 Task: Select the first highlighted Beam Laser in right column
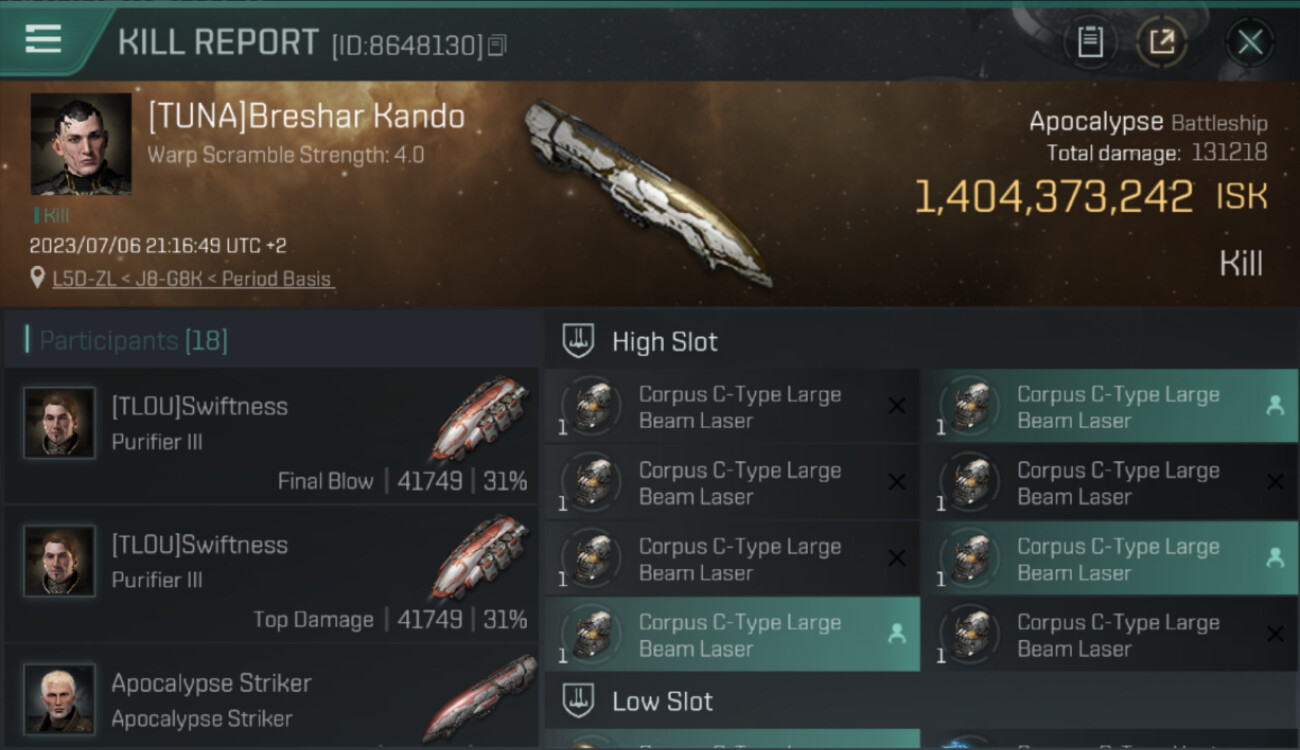tap(1109, 407)
